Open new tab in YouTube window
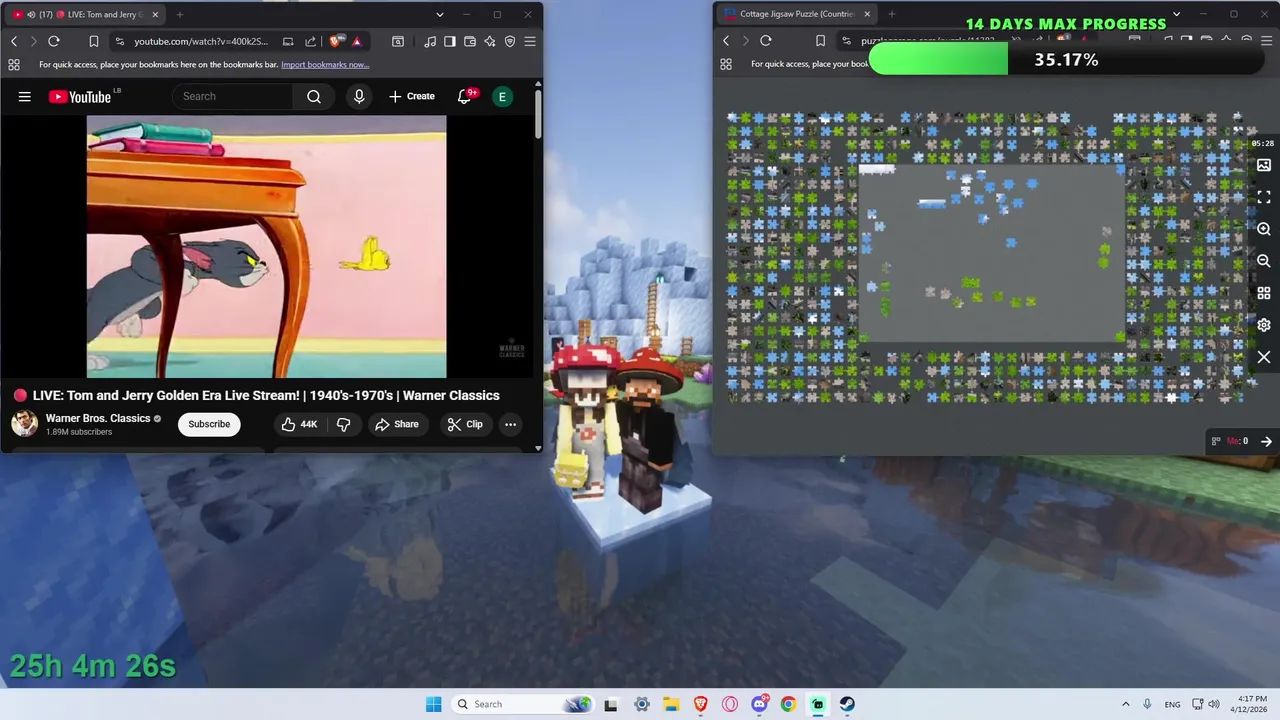This screenshot has width=1280, height=720. pos(180,14)
